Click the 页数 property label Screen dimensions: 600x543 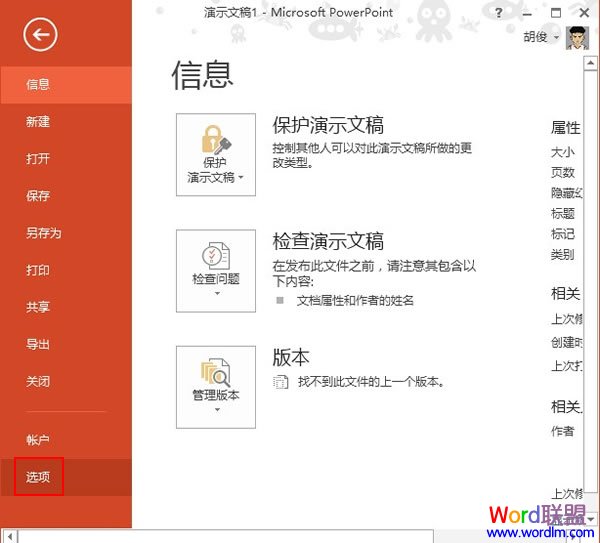[562, 172]
